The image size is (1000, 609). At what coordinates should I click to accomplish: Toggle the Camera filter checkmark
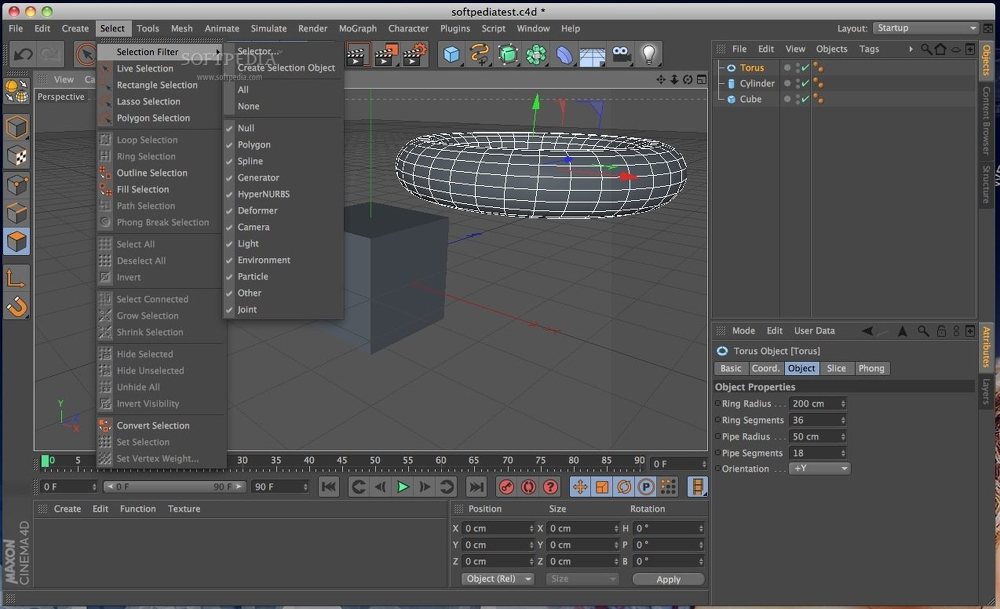[230, 227]
